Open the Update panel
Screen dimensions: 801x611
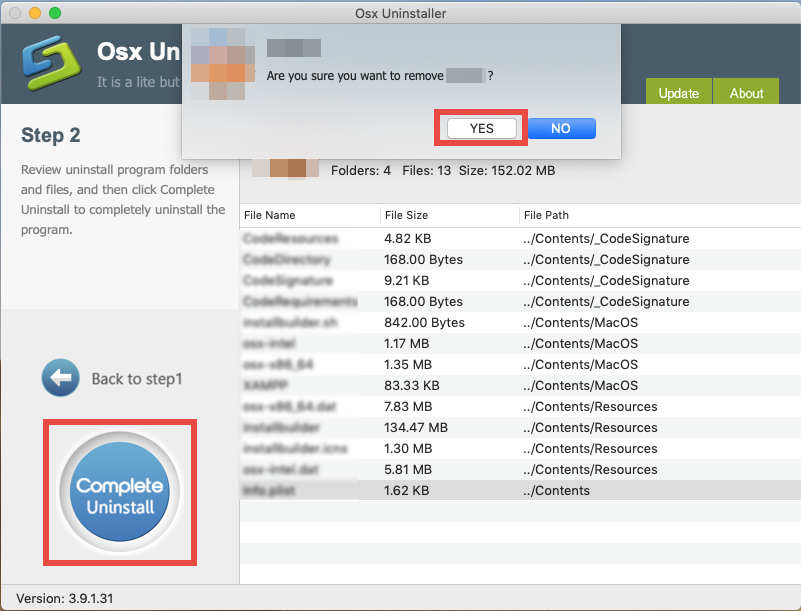point(678,93)
